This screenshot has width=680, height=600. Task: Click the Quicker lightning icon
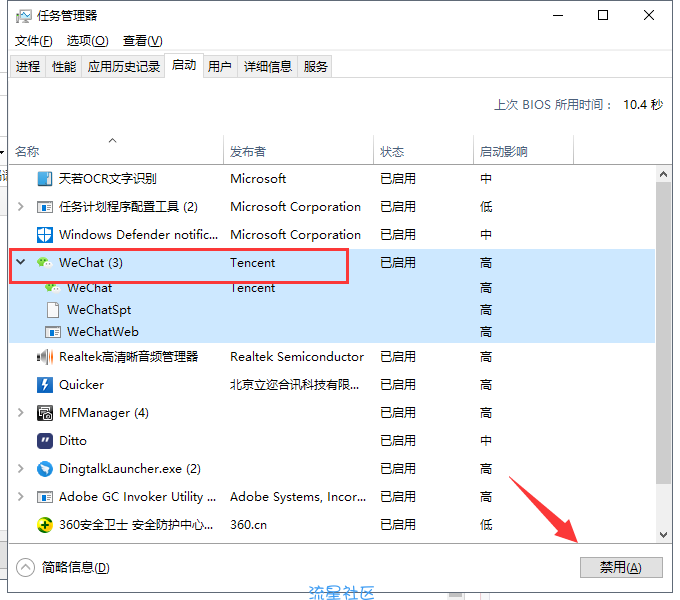point(45,385)
